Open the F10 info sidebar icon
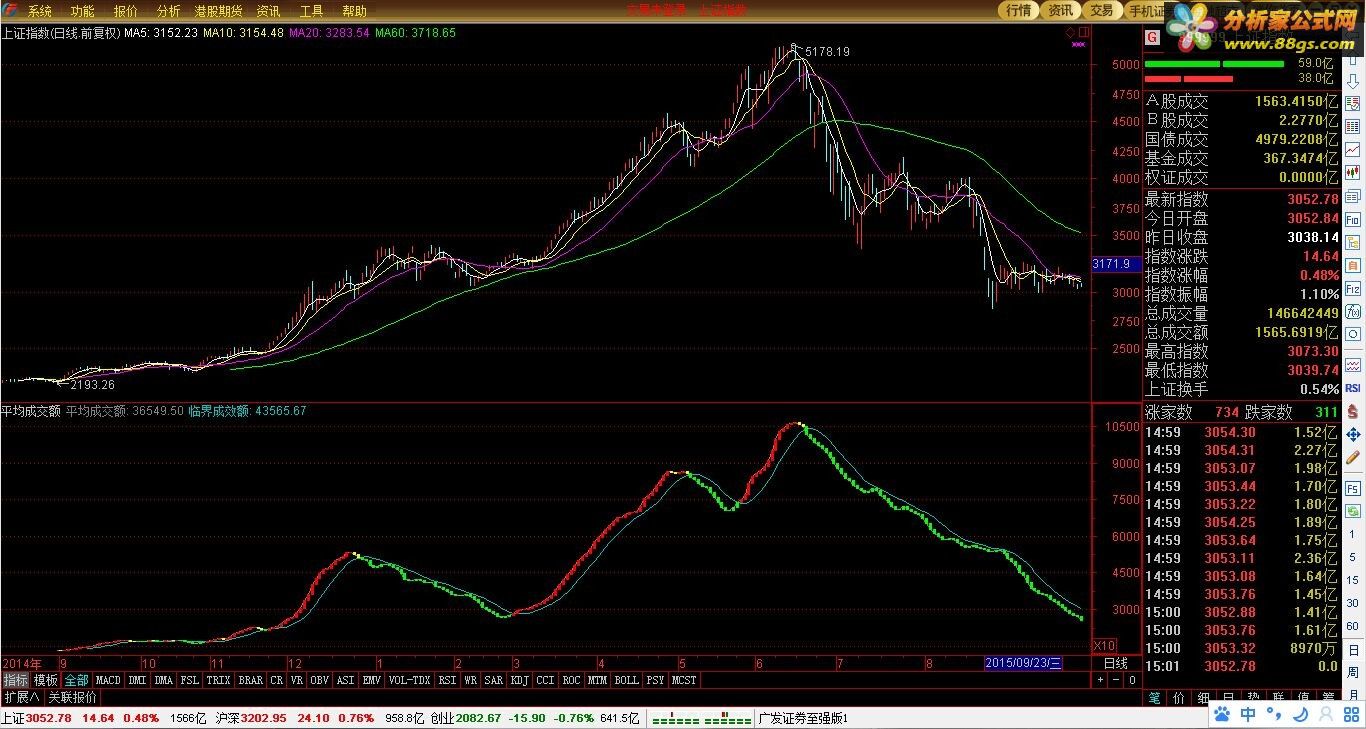 1353,219
